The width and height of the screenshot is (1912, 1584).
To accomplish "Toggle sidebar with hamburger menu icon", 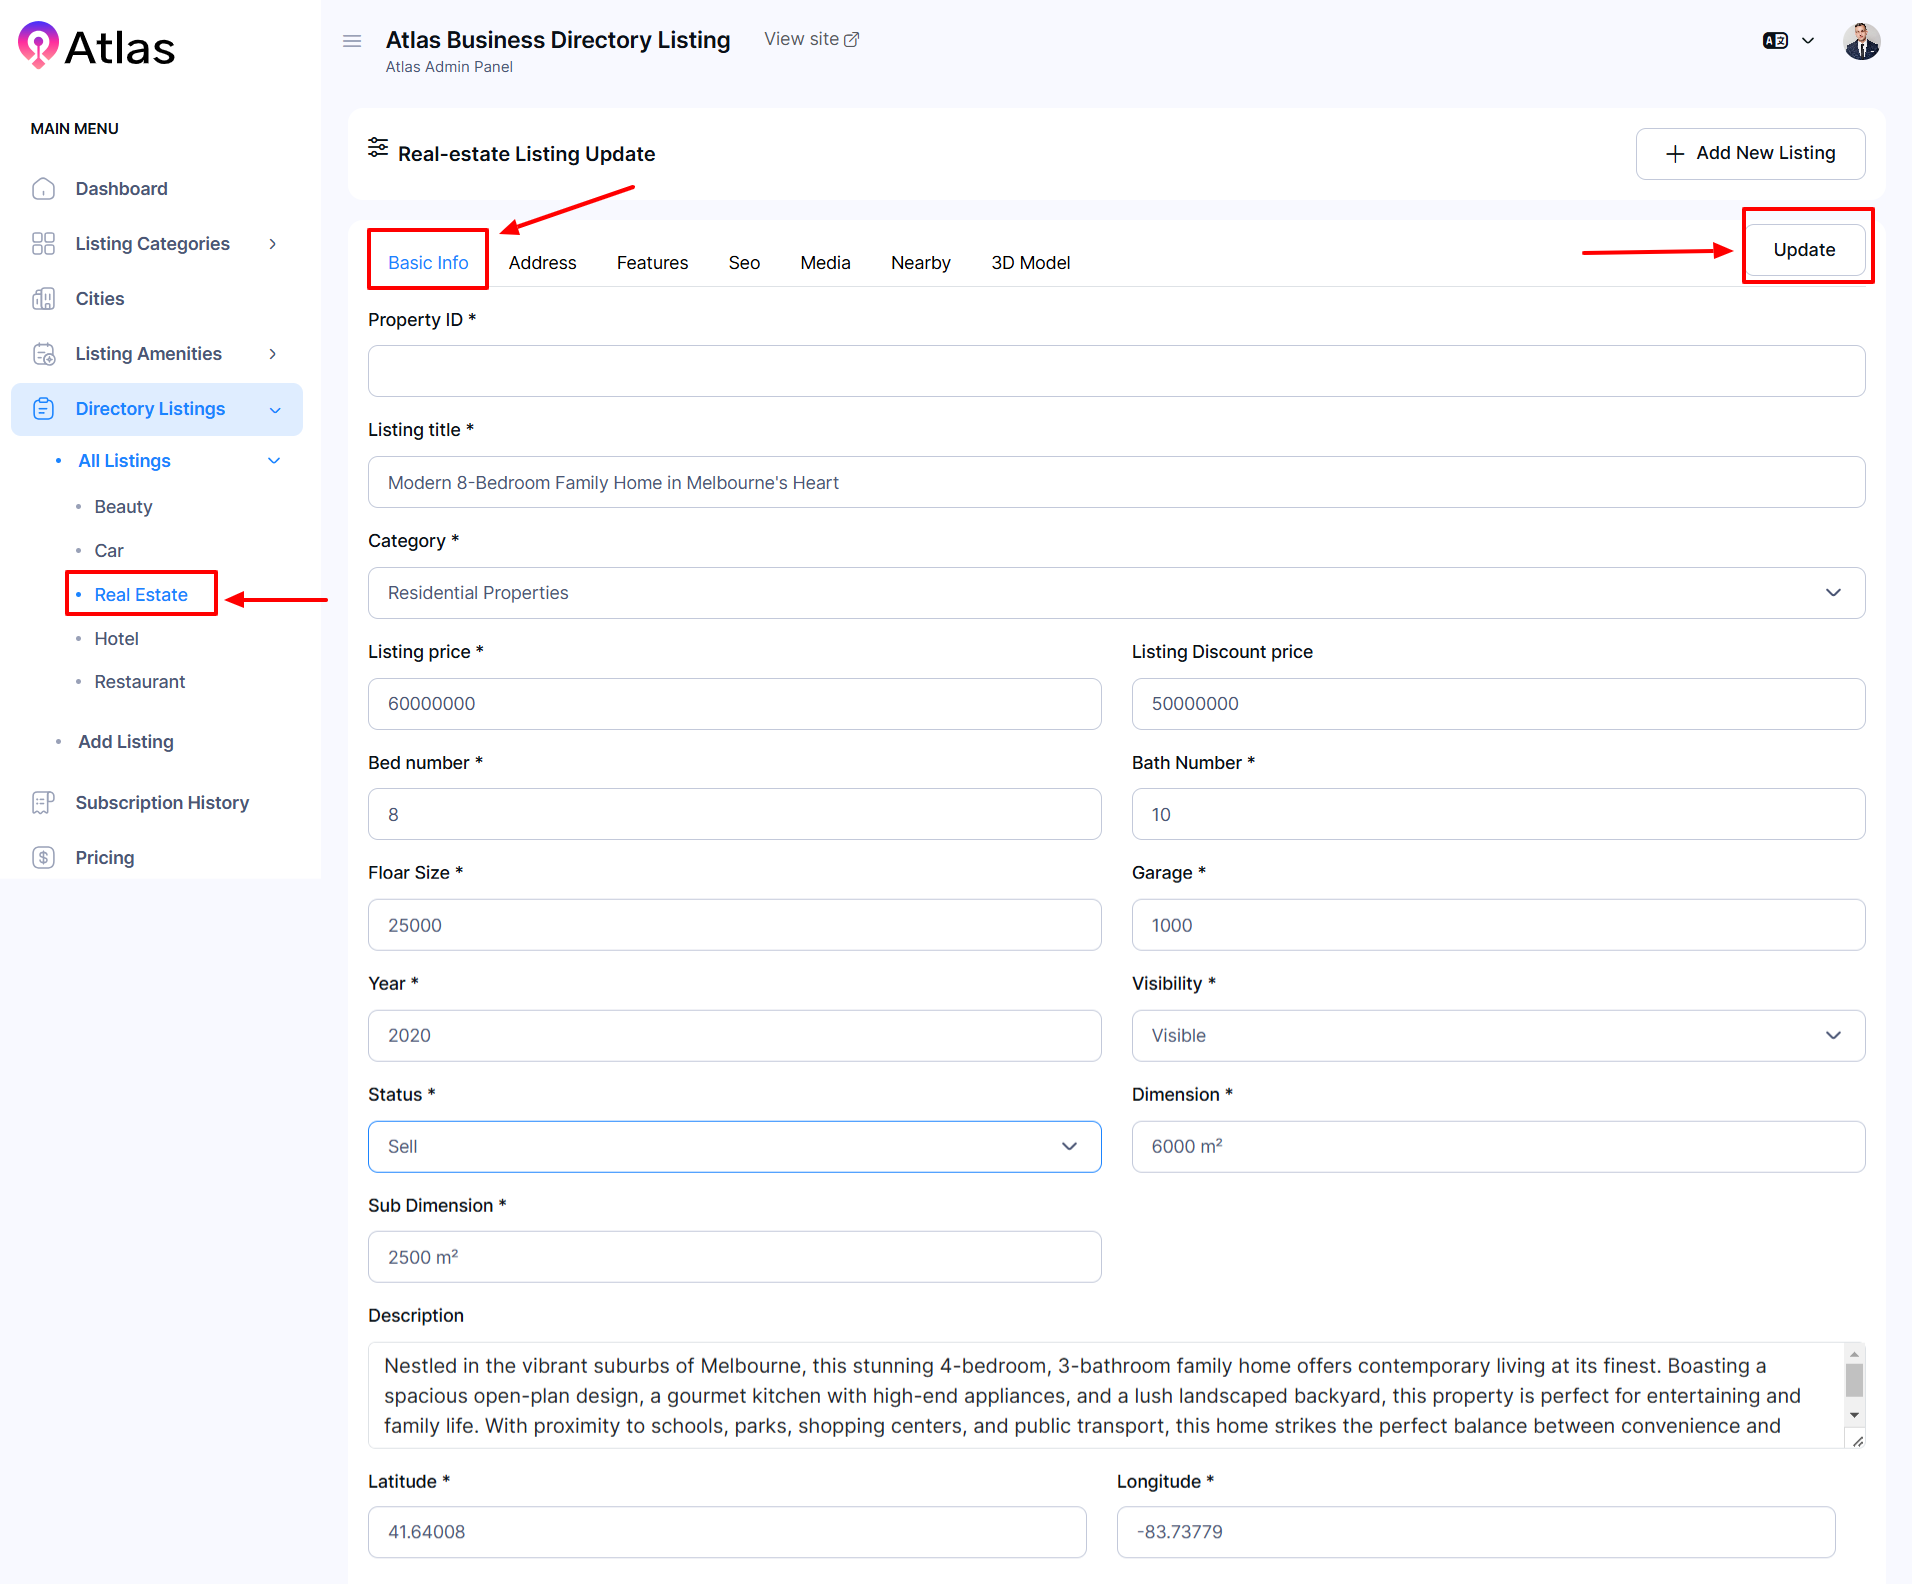I will point(352,41).
